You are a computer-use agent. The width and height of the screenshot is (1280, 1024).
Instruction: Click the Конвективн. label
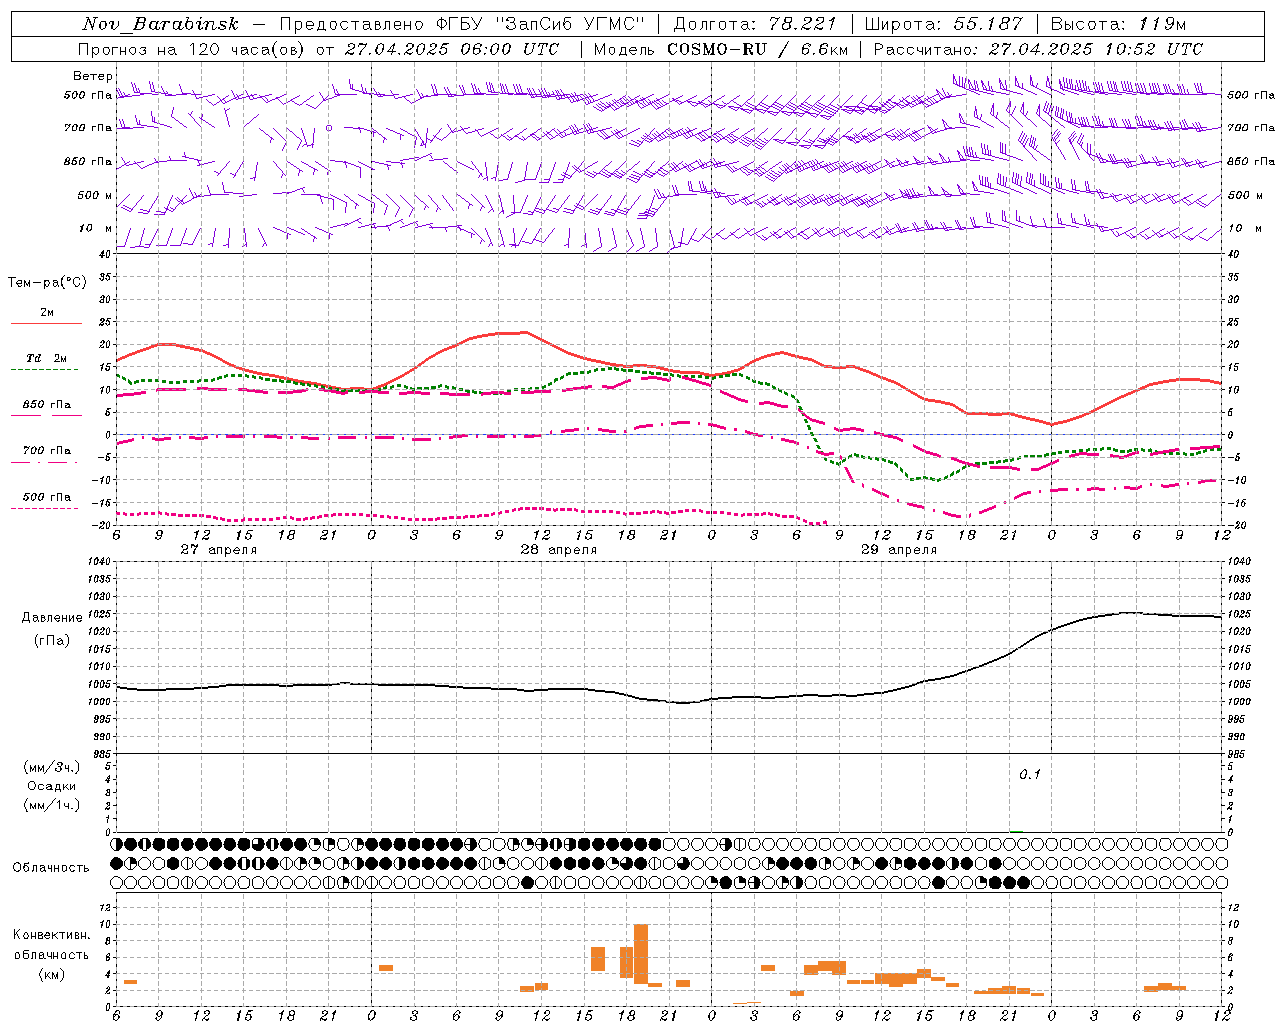click(51, 935)
